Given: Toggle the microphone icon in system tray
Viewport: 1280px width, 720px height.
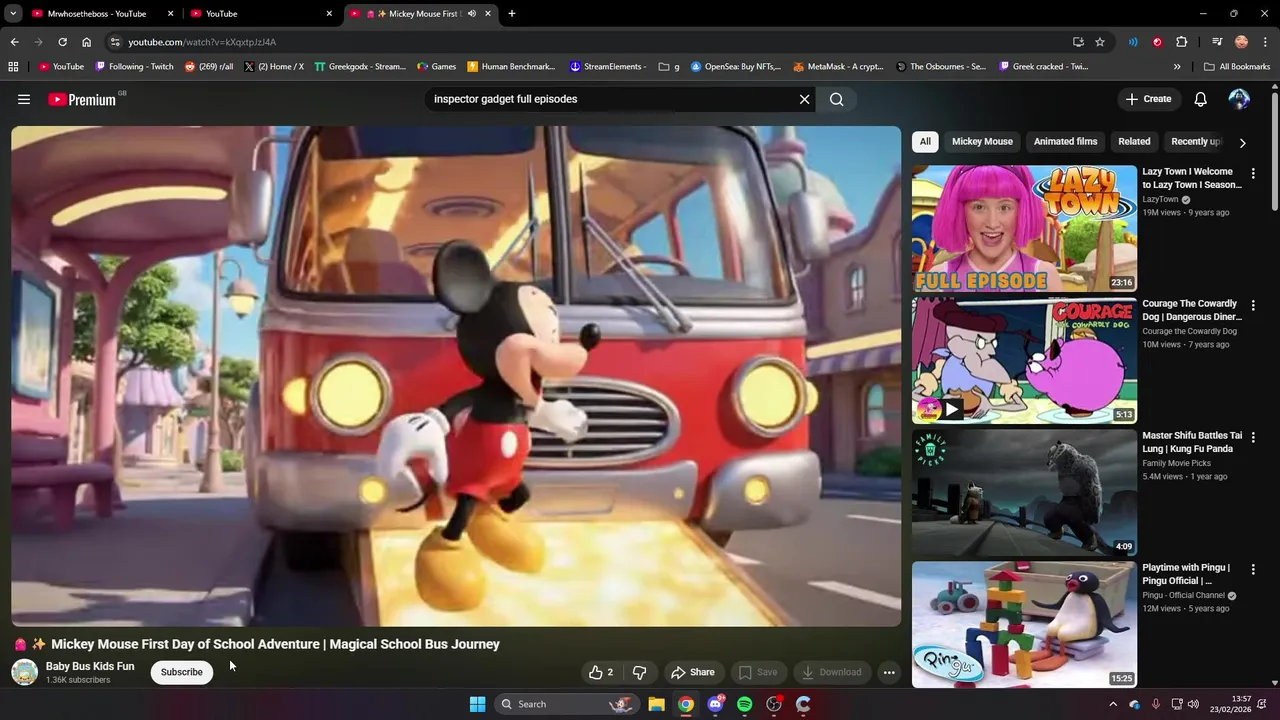Looking at the screenshot, I should (x=1155, y=704).
